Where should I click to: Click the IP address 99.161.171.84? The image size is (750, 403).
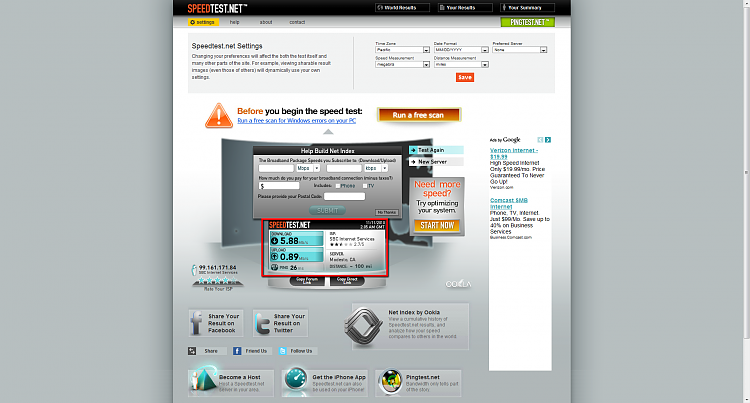click(x=218, y=268)
